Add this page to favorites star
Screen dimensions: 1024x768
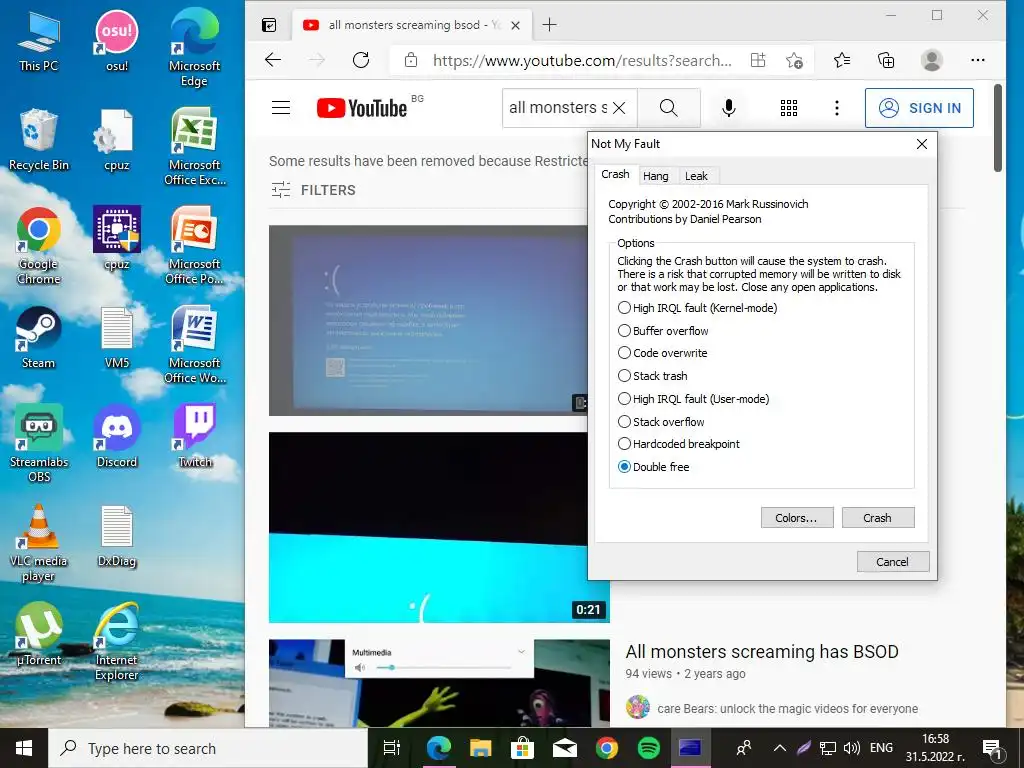point(794,61)
